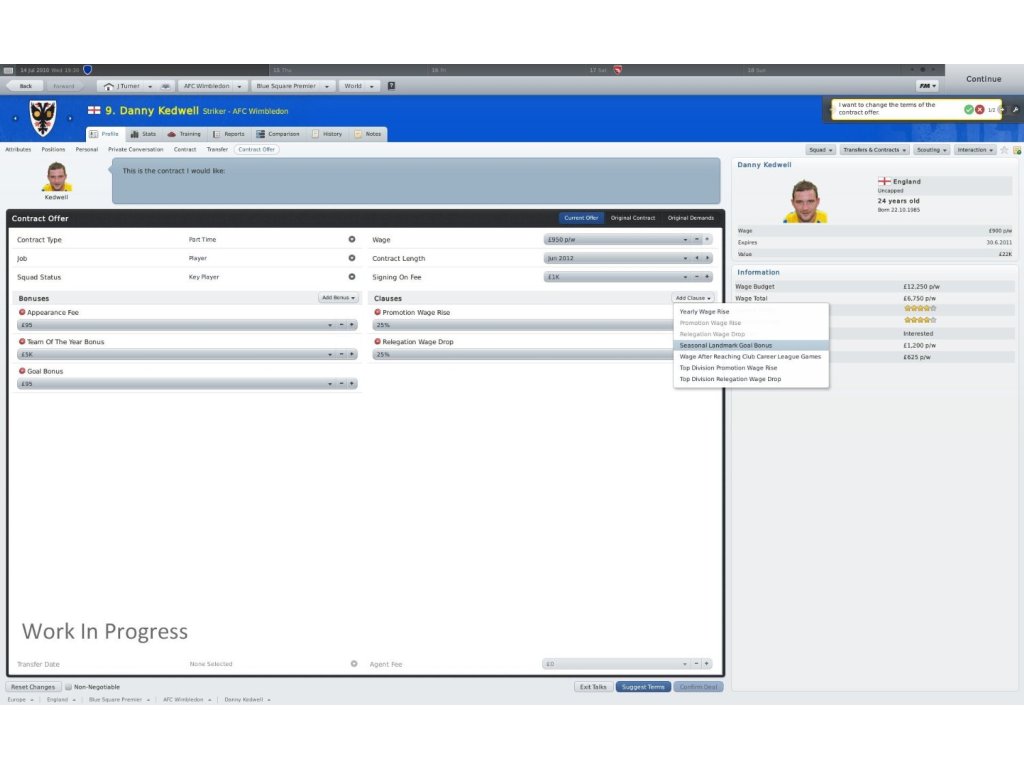Remove the Relegation Wage Drop clause
The width and height of the screenshot is (1024, 768).
click(377, 342)
